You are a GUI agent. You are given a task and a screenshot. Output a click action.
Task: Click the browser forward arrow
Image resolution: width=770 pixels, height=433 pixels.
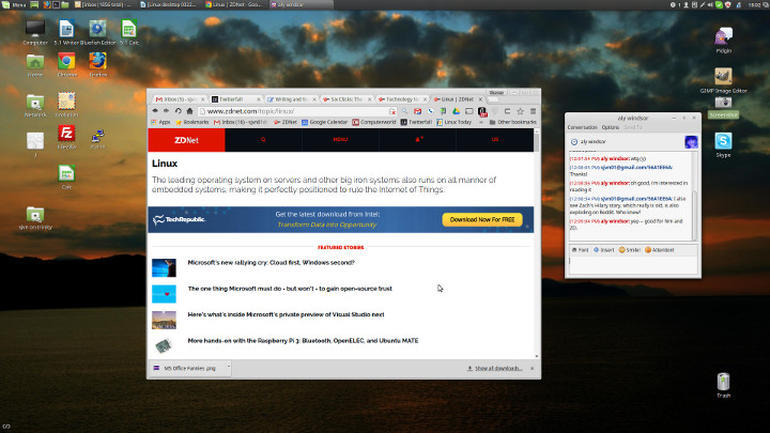166,111
